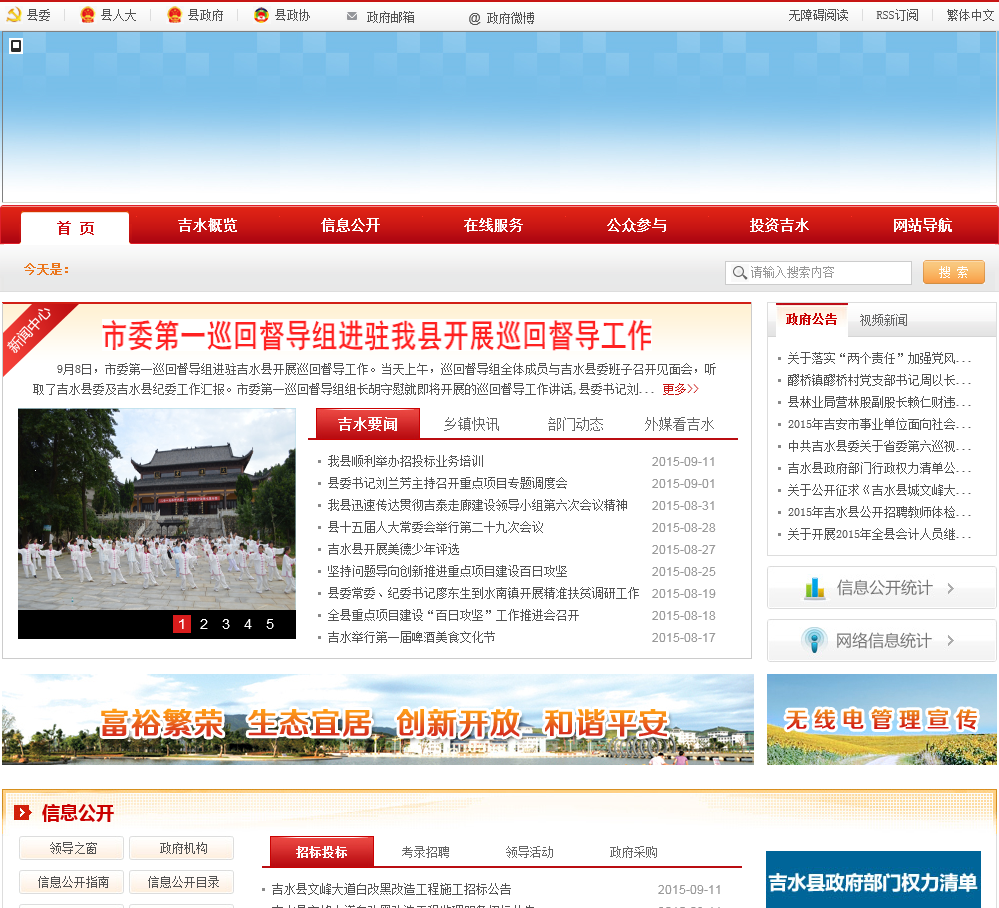Click the tai chi temple carousel photo
The height and width of the screenshot is (908, 999).
(x=157, y=509)
